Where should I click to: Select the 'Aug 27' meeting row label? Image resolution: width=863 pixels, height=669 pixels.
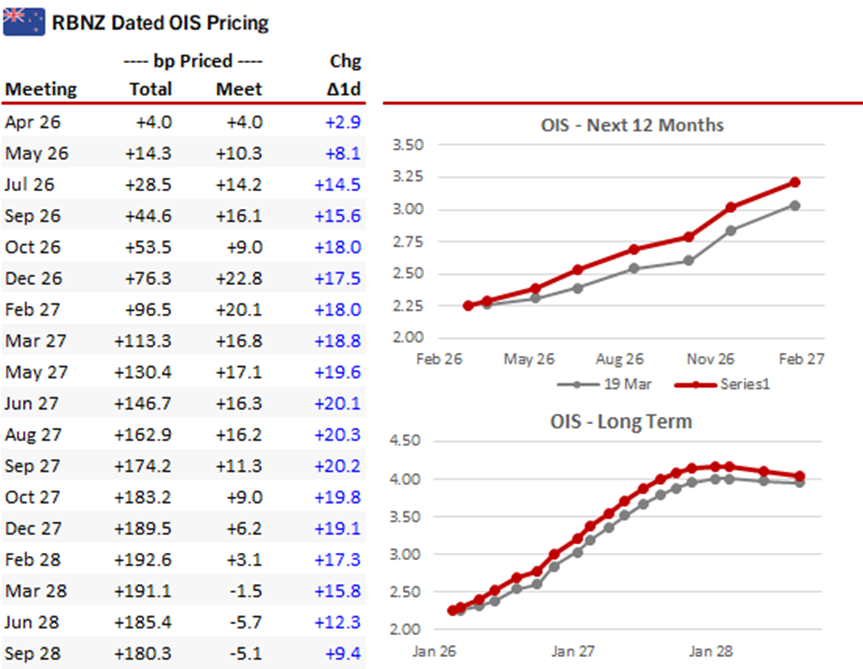(x=33, y=435)
